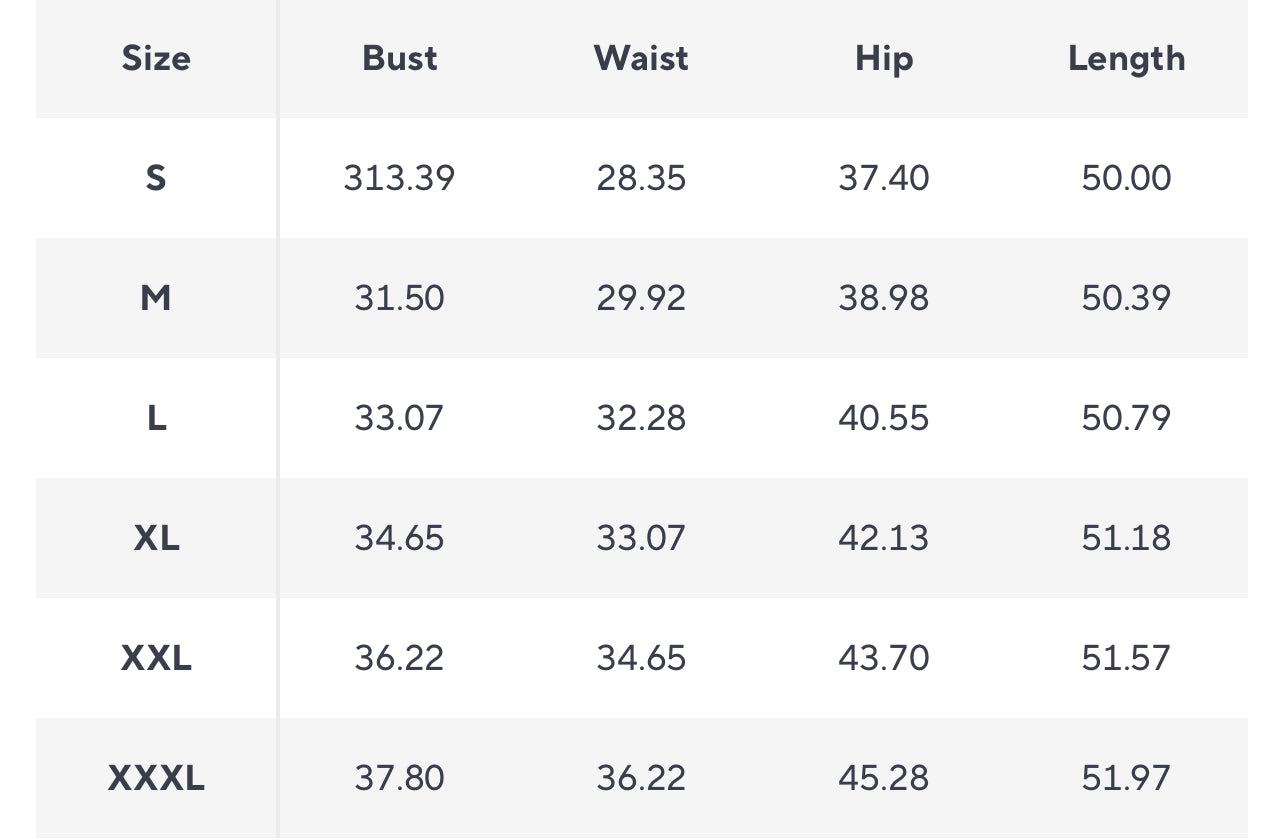Click waist value 29.92 in M row
This screenshot has width=1284, height=840.
pyautogui.click(x=641, y=298)
